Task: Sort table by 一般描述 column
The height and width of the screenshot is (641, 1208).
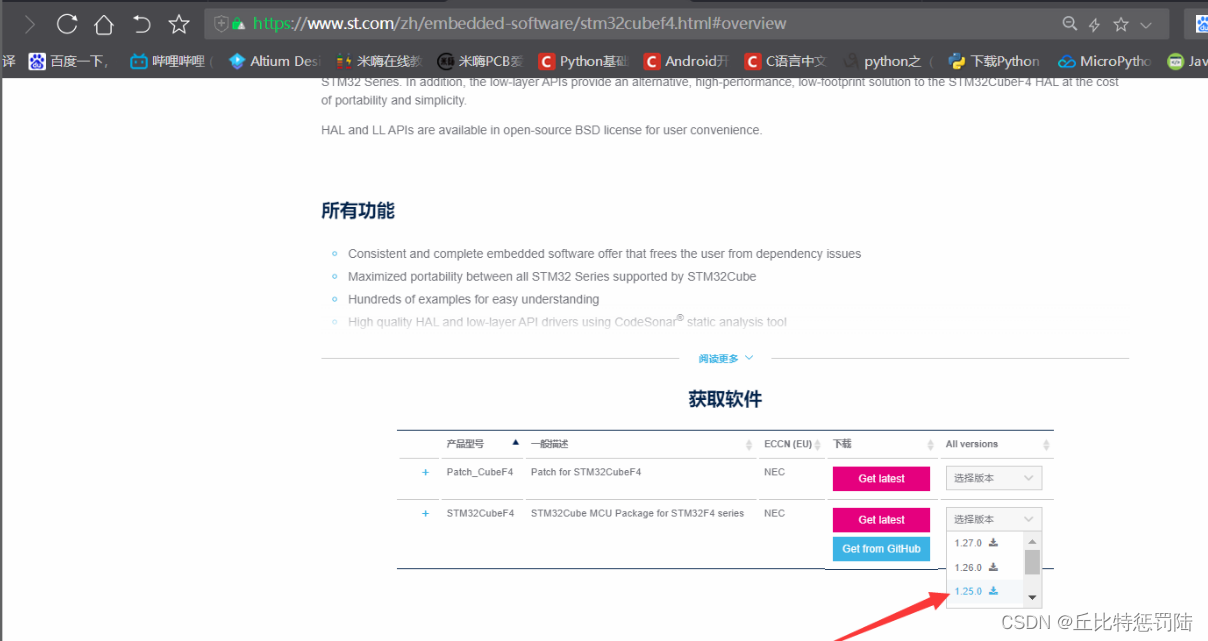Action: (642, 443)
